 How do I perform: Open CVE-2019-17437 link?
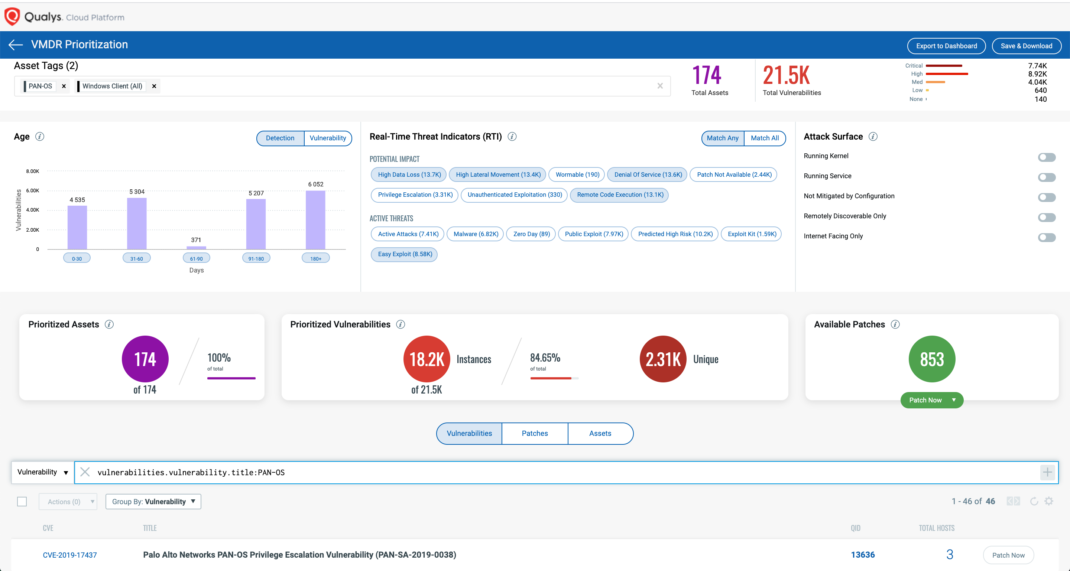pyautogui.click(x=70, y=555)
